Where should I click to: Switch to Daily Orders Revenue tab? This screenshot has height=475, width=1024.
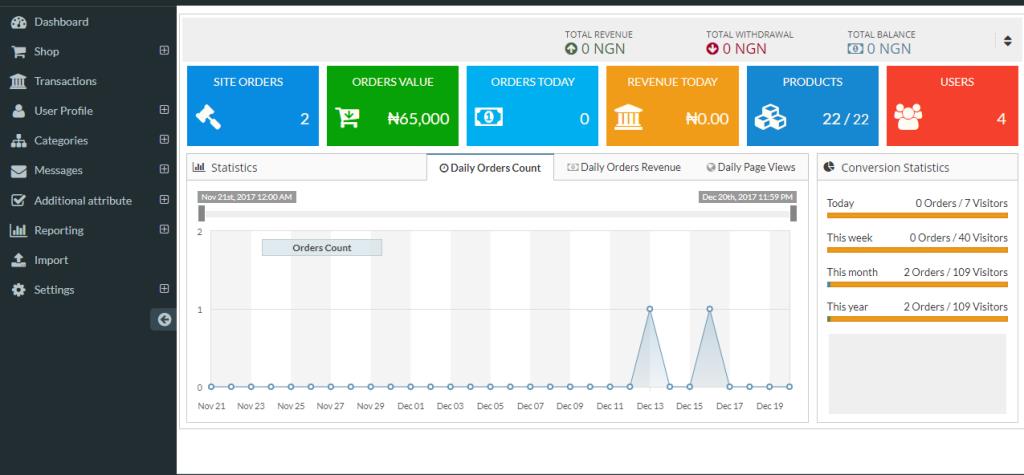(623, 167)
